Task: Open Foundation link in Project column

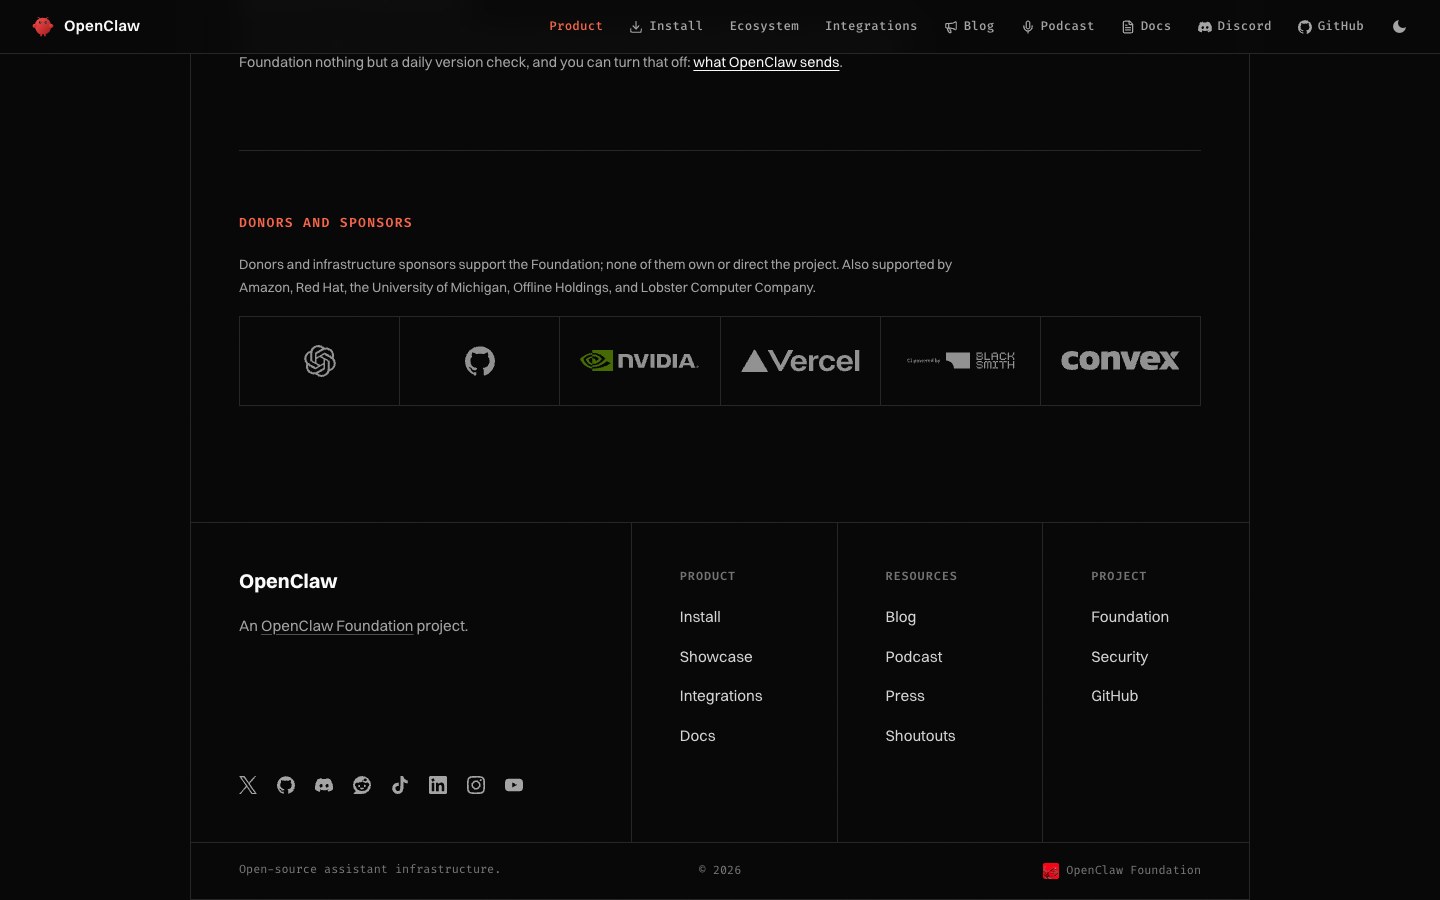Action: [1130, 617]
